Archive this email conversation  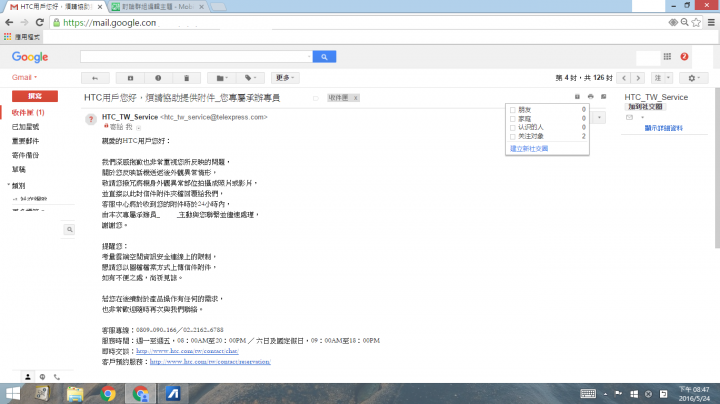click(x=130, y=78)
